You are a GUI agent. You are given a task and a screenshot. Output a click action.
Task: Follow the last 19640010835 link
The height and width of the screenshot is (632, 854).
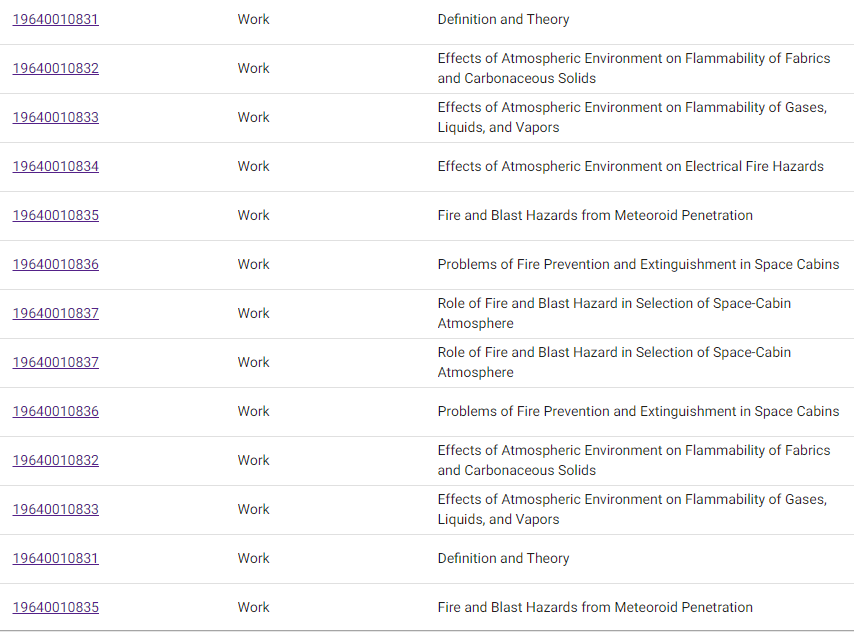point(56,608)
